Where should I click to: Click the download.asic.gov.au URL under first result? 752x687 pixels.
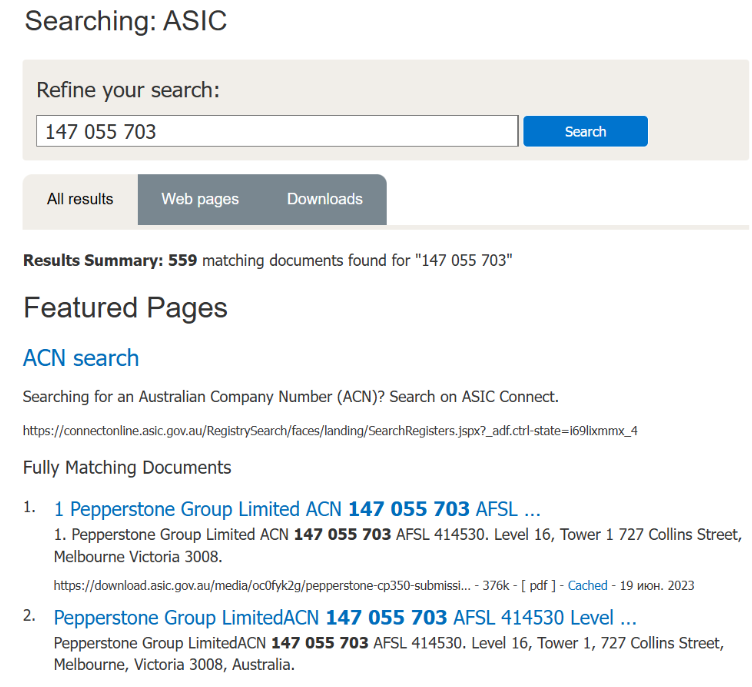[262, 585]
